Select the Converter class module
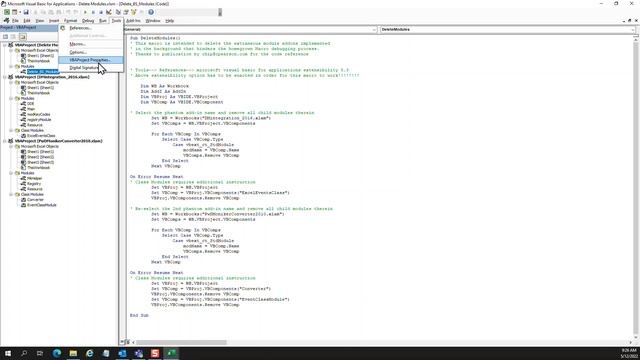The height and width of the screenshot is (360, 640). 35,200
